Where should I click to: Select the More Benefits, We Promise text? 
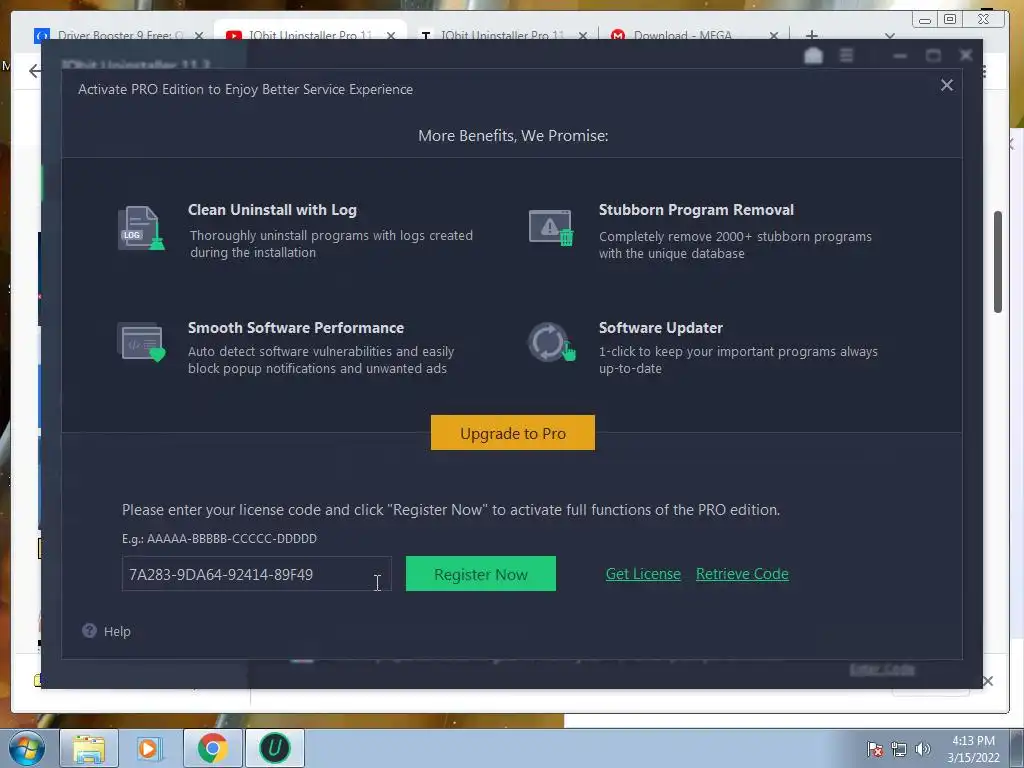pyautogui.click(x=513, y=136)
